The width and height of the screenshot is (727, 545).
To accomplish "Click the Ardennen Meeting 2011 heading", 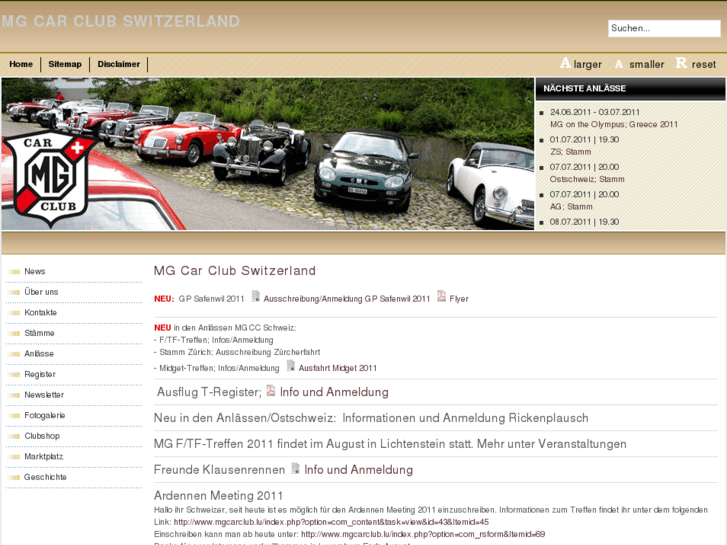I will (218, 495).
